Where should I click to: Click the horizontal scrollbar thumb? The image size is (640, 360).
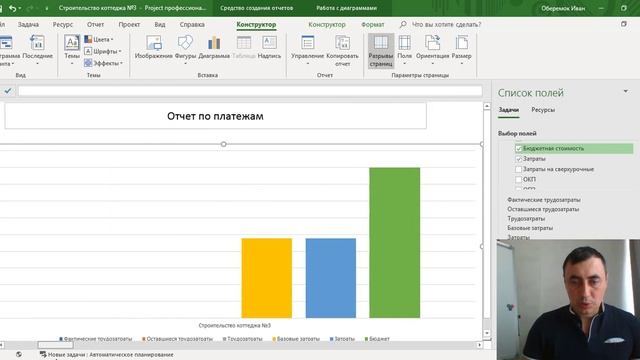[56, 345]
